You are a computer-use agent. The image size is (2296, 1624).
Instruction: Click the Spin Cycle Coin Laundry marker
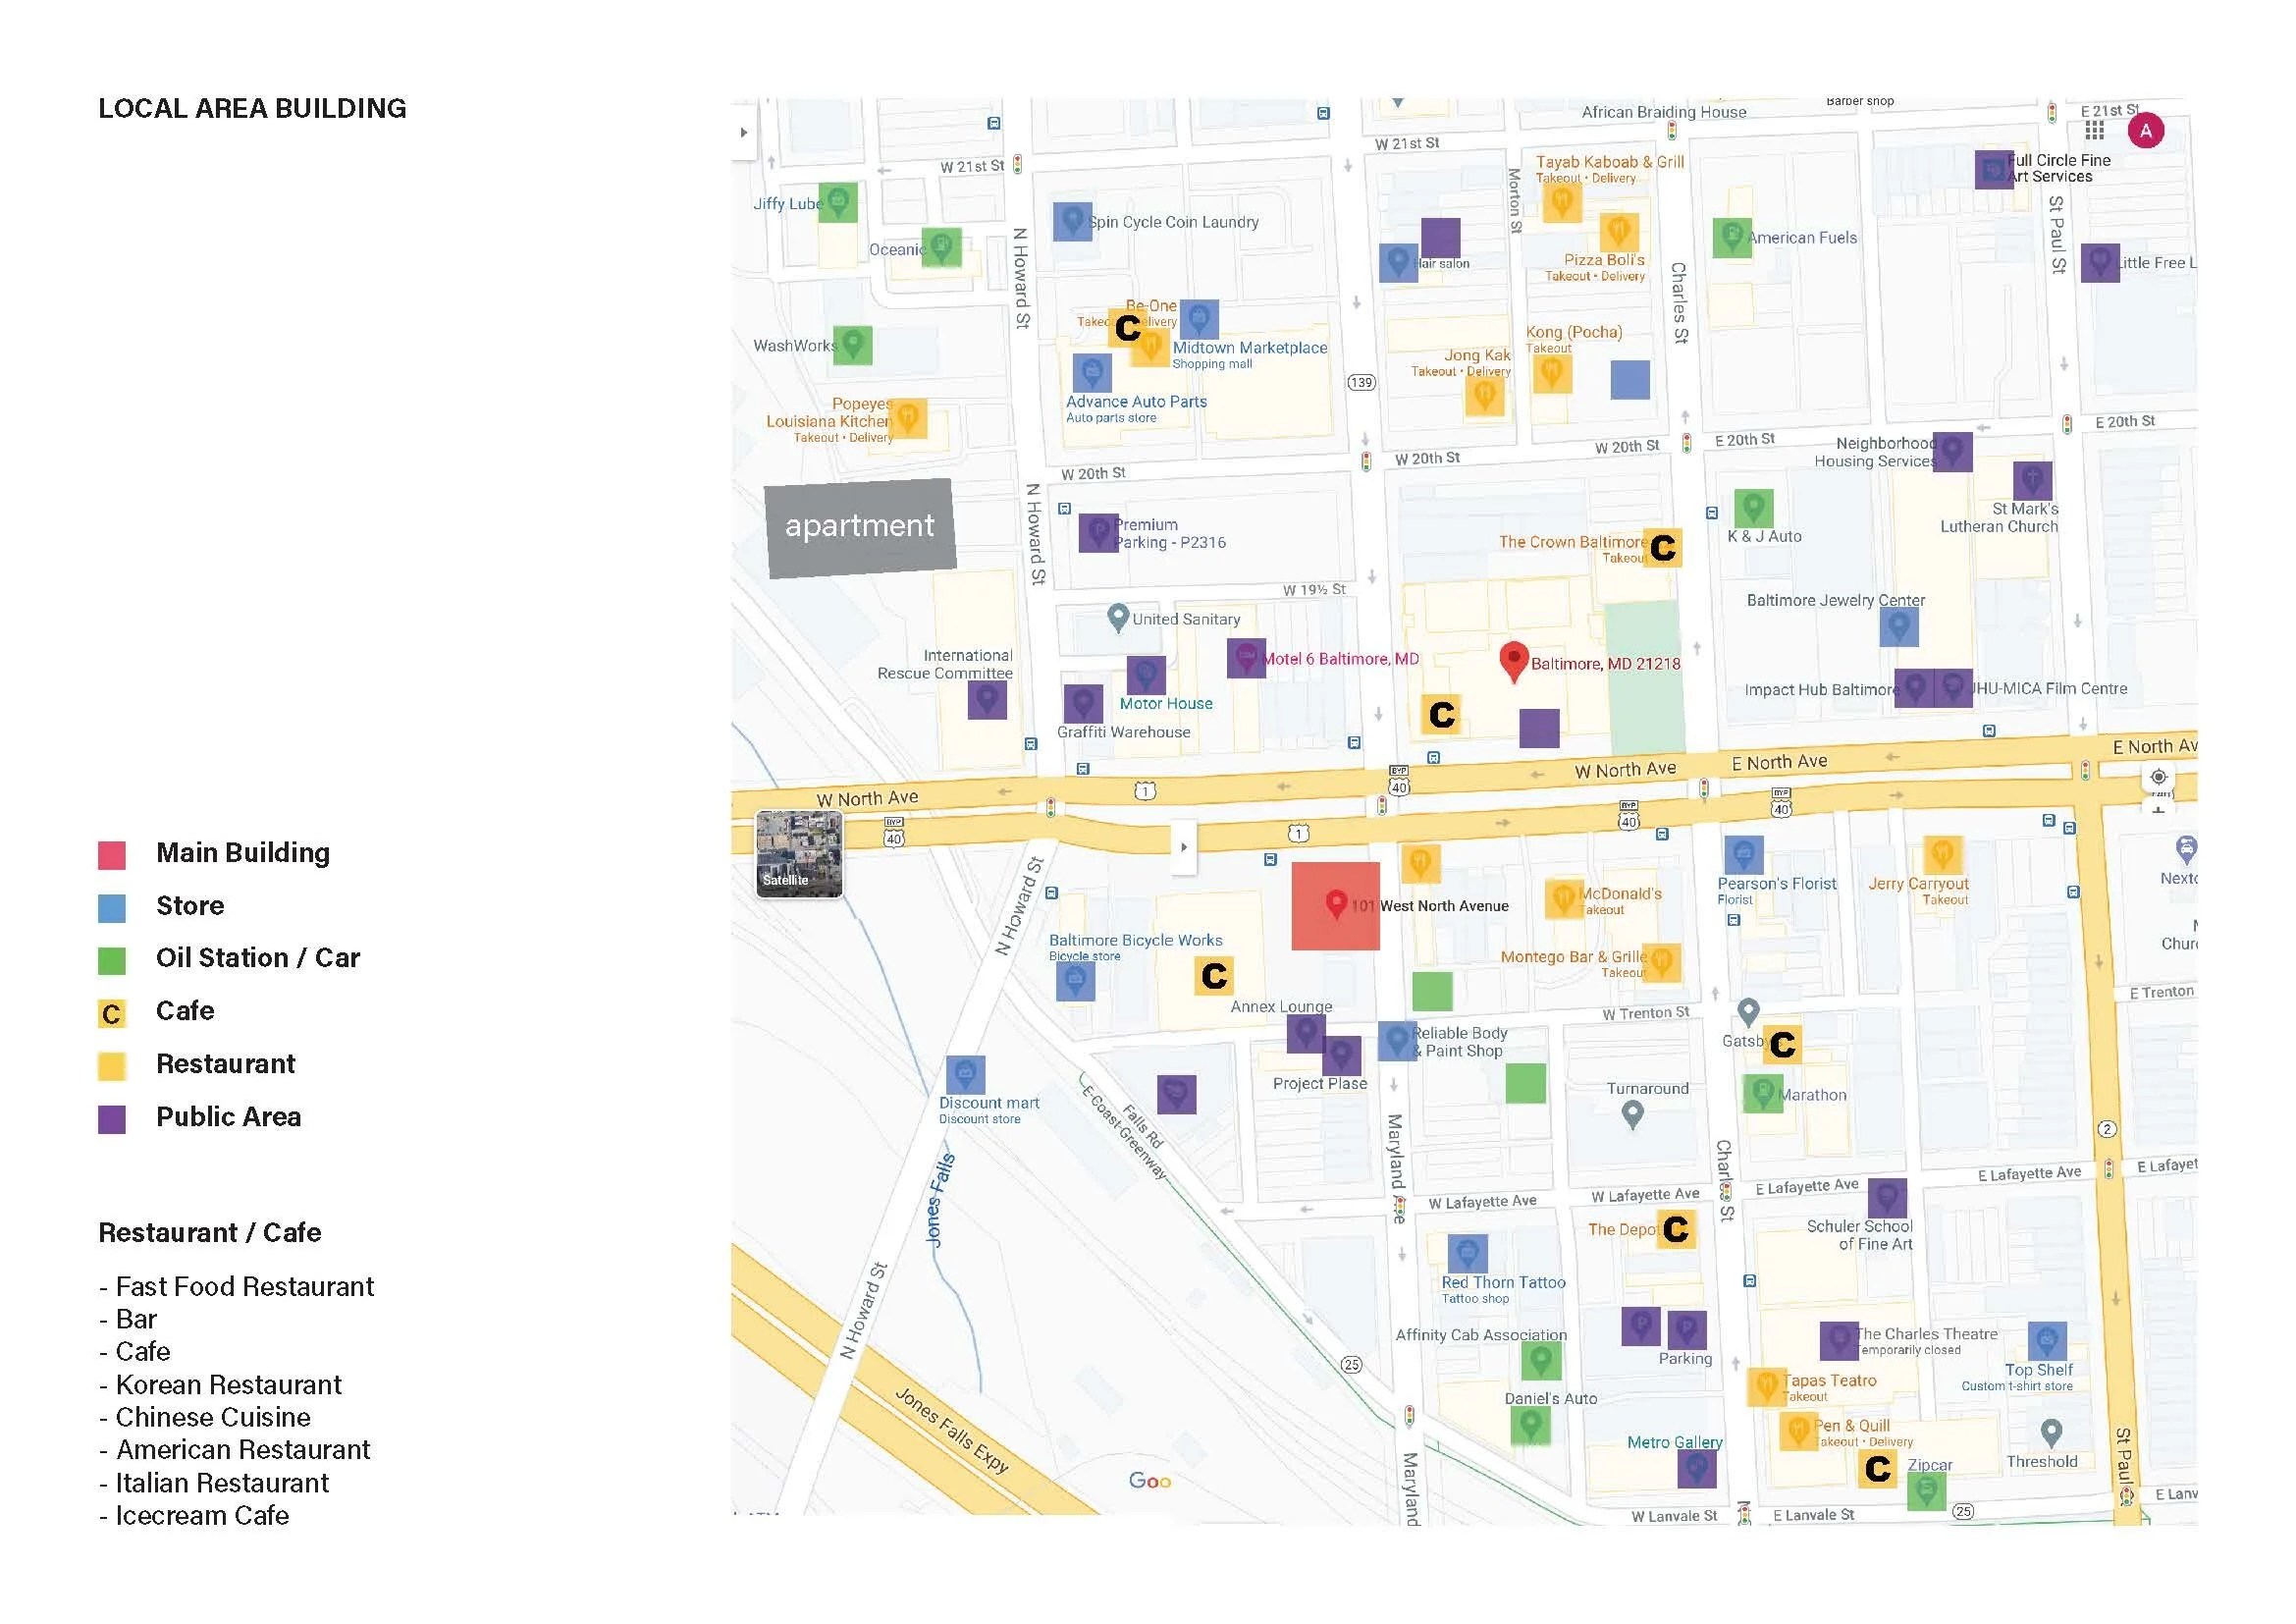coord(1071,221)
